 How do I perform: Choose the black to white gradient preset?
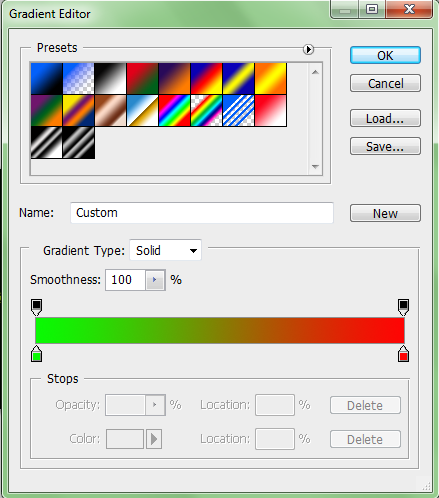[110, 79]
